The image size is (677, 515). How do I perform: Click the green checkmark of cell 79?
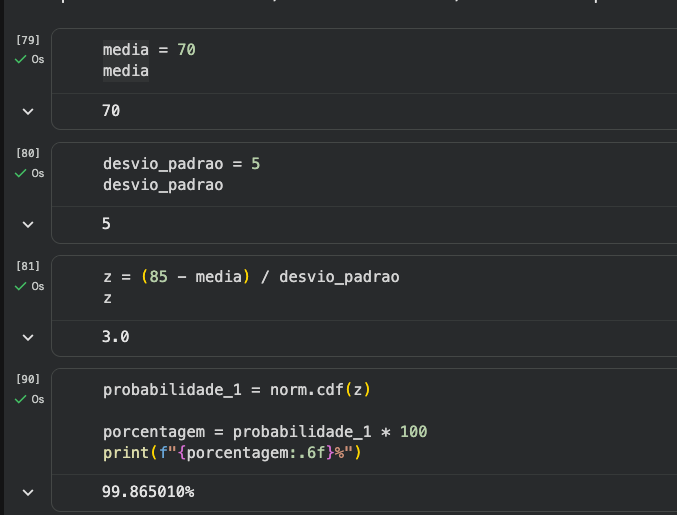[20, 60]
